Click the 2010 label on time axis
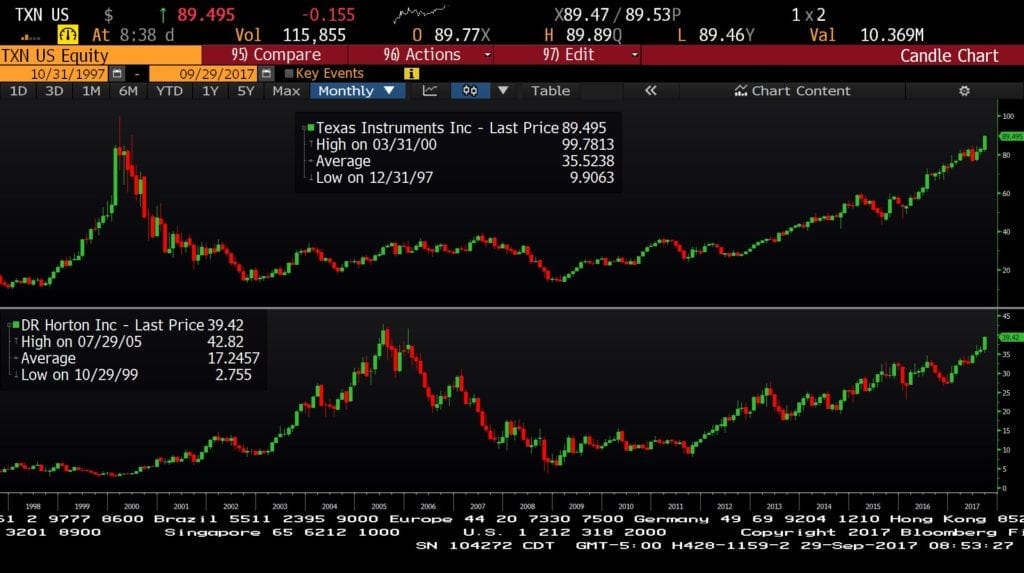1024x573 pixels. click(x=626, y=506)
